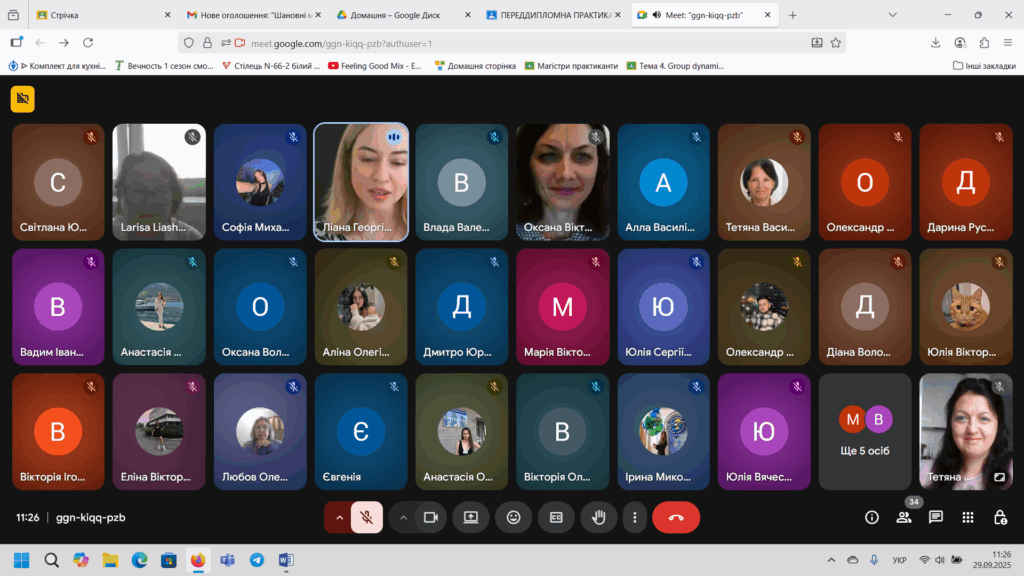Open Telegram from the Windows taskbar
This screenshot has height=576, width=1024.
pos(257,560)
